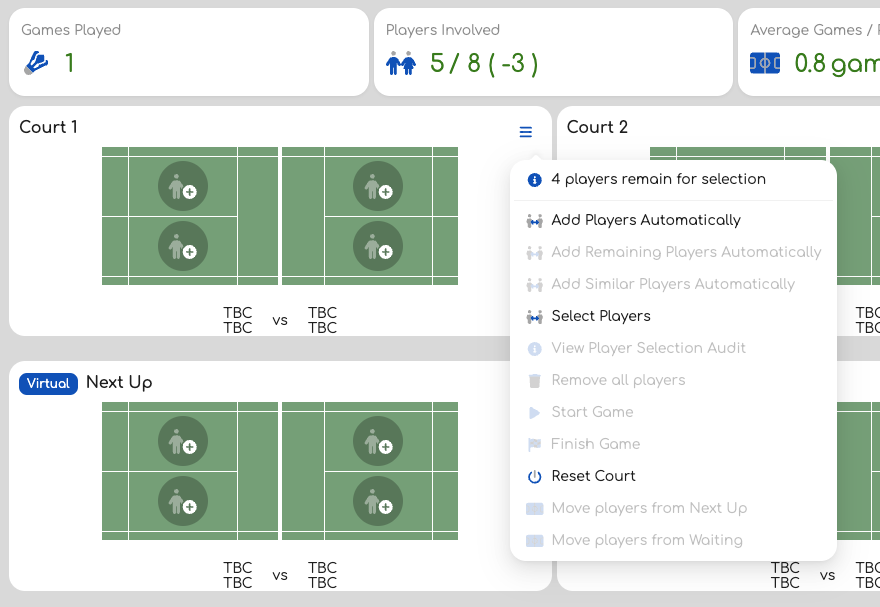The height and width of the screenshot is (607, 880).
Task: Choose Add Players Automatically menu entry
Action: pyautogui.click(x=646, y=220)
